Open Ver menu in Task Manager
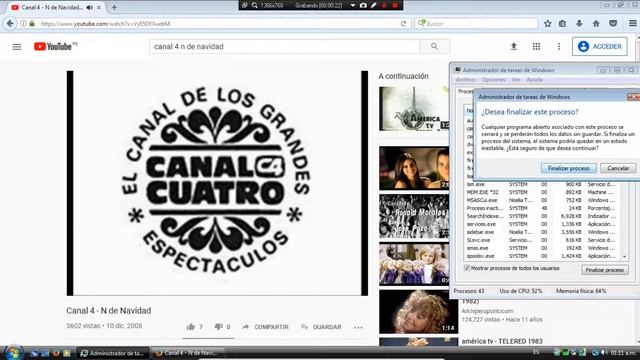640x360 pixels. [516, 80]
